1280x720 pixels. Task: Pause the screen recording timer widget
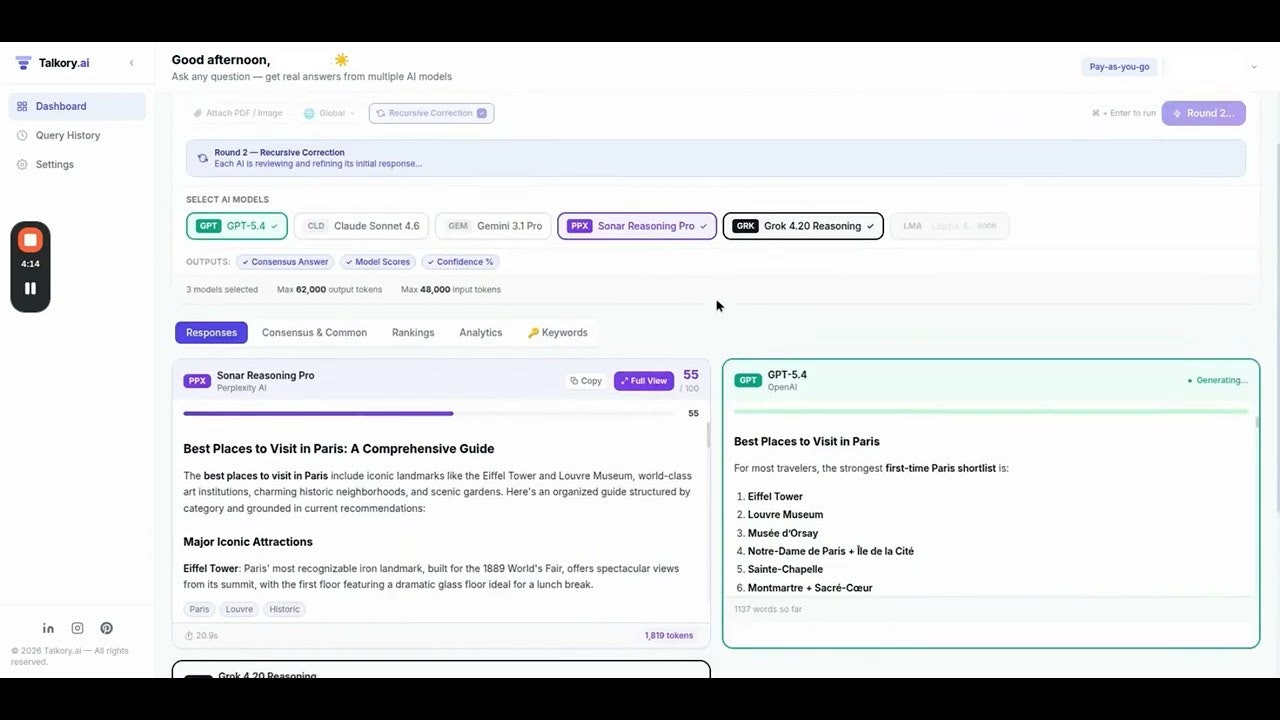pos(30,289)
